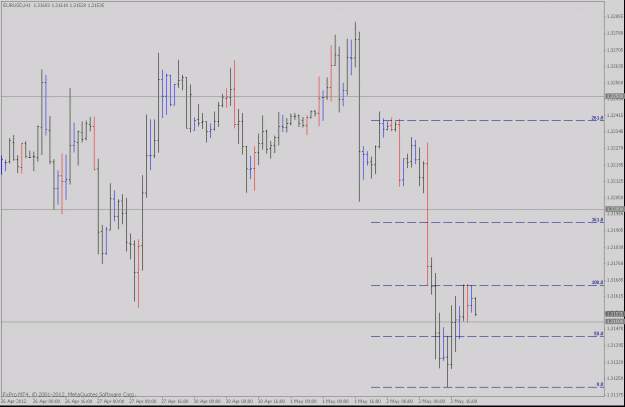Screen dimensions: 625x407
Task: Click the highlighted current price tag 1.31535
Action: (x=615, y=314)
